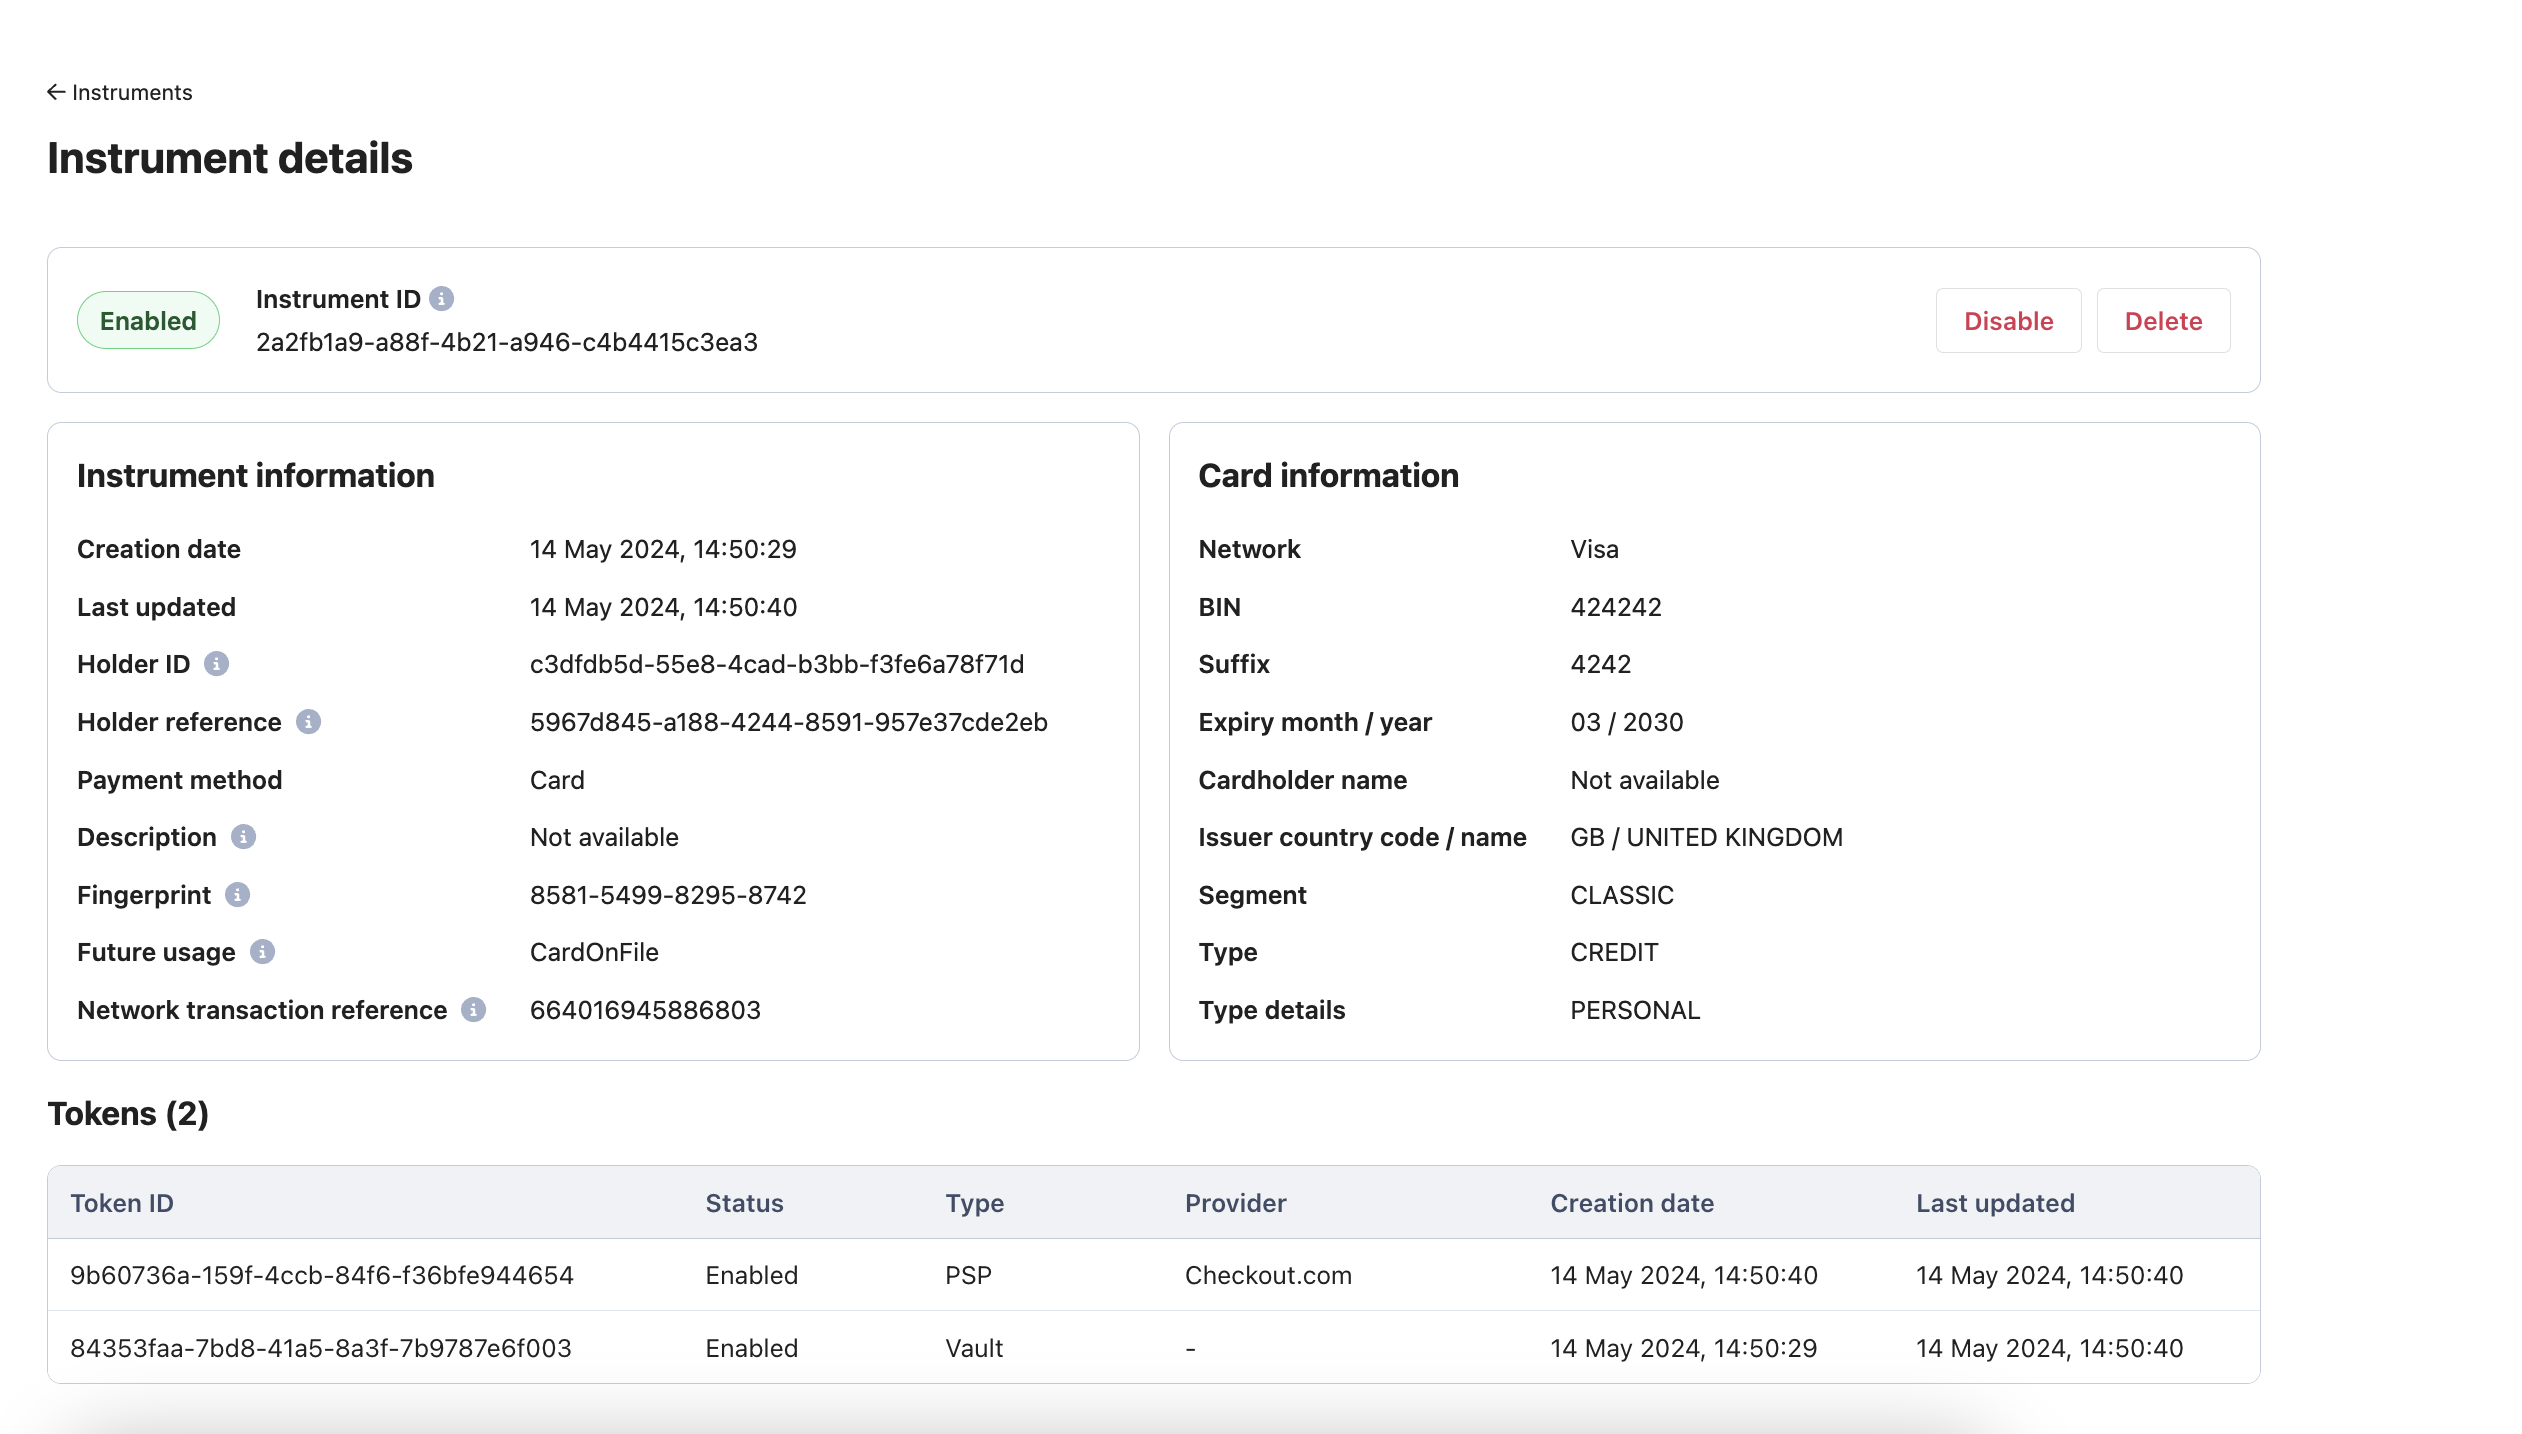Click the Provider column header

click(1236, 1203)
